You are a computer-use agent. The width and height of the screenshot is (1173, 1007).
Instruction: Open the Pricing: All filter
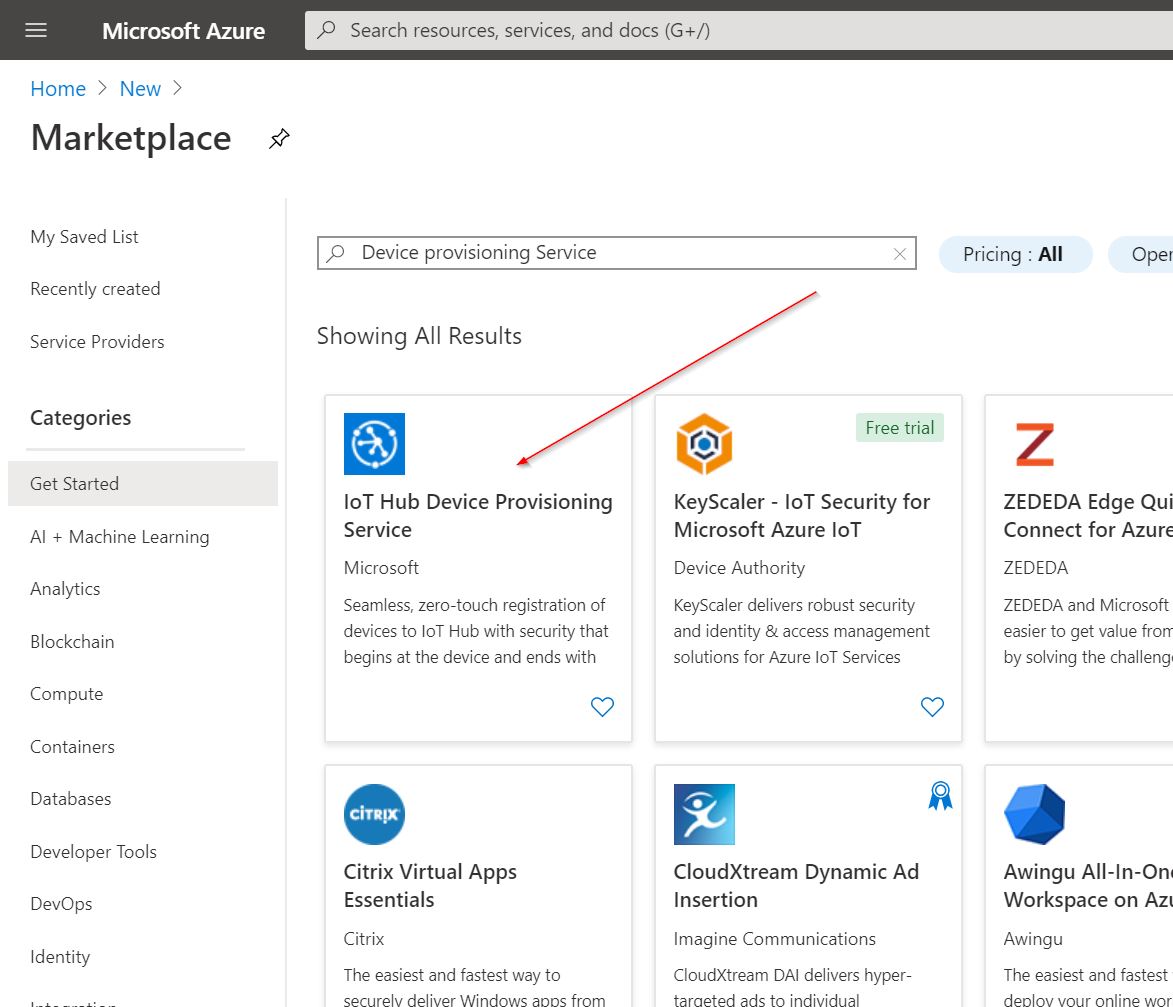[x=1014, y=254]
